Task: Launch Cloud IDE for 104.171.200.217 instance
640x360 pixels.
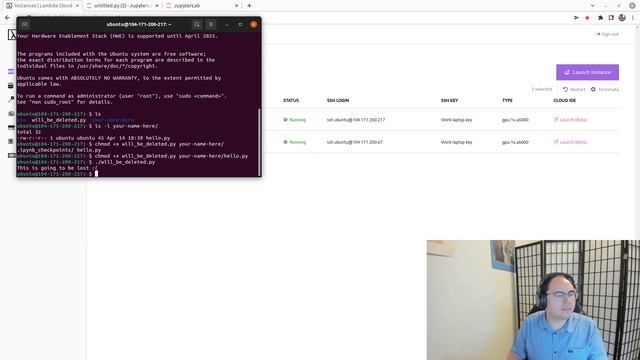Action: [570, 120]
